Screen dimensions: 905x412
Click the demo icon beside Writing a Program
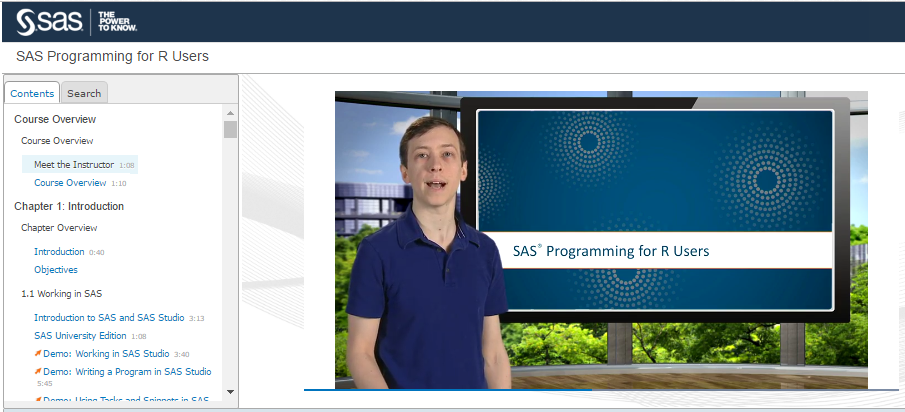[x=38, y=371]
